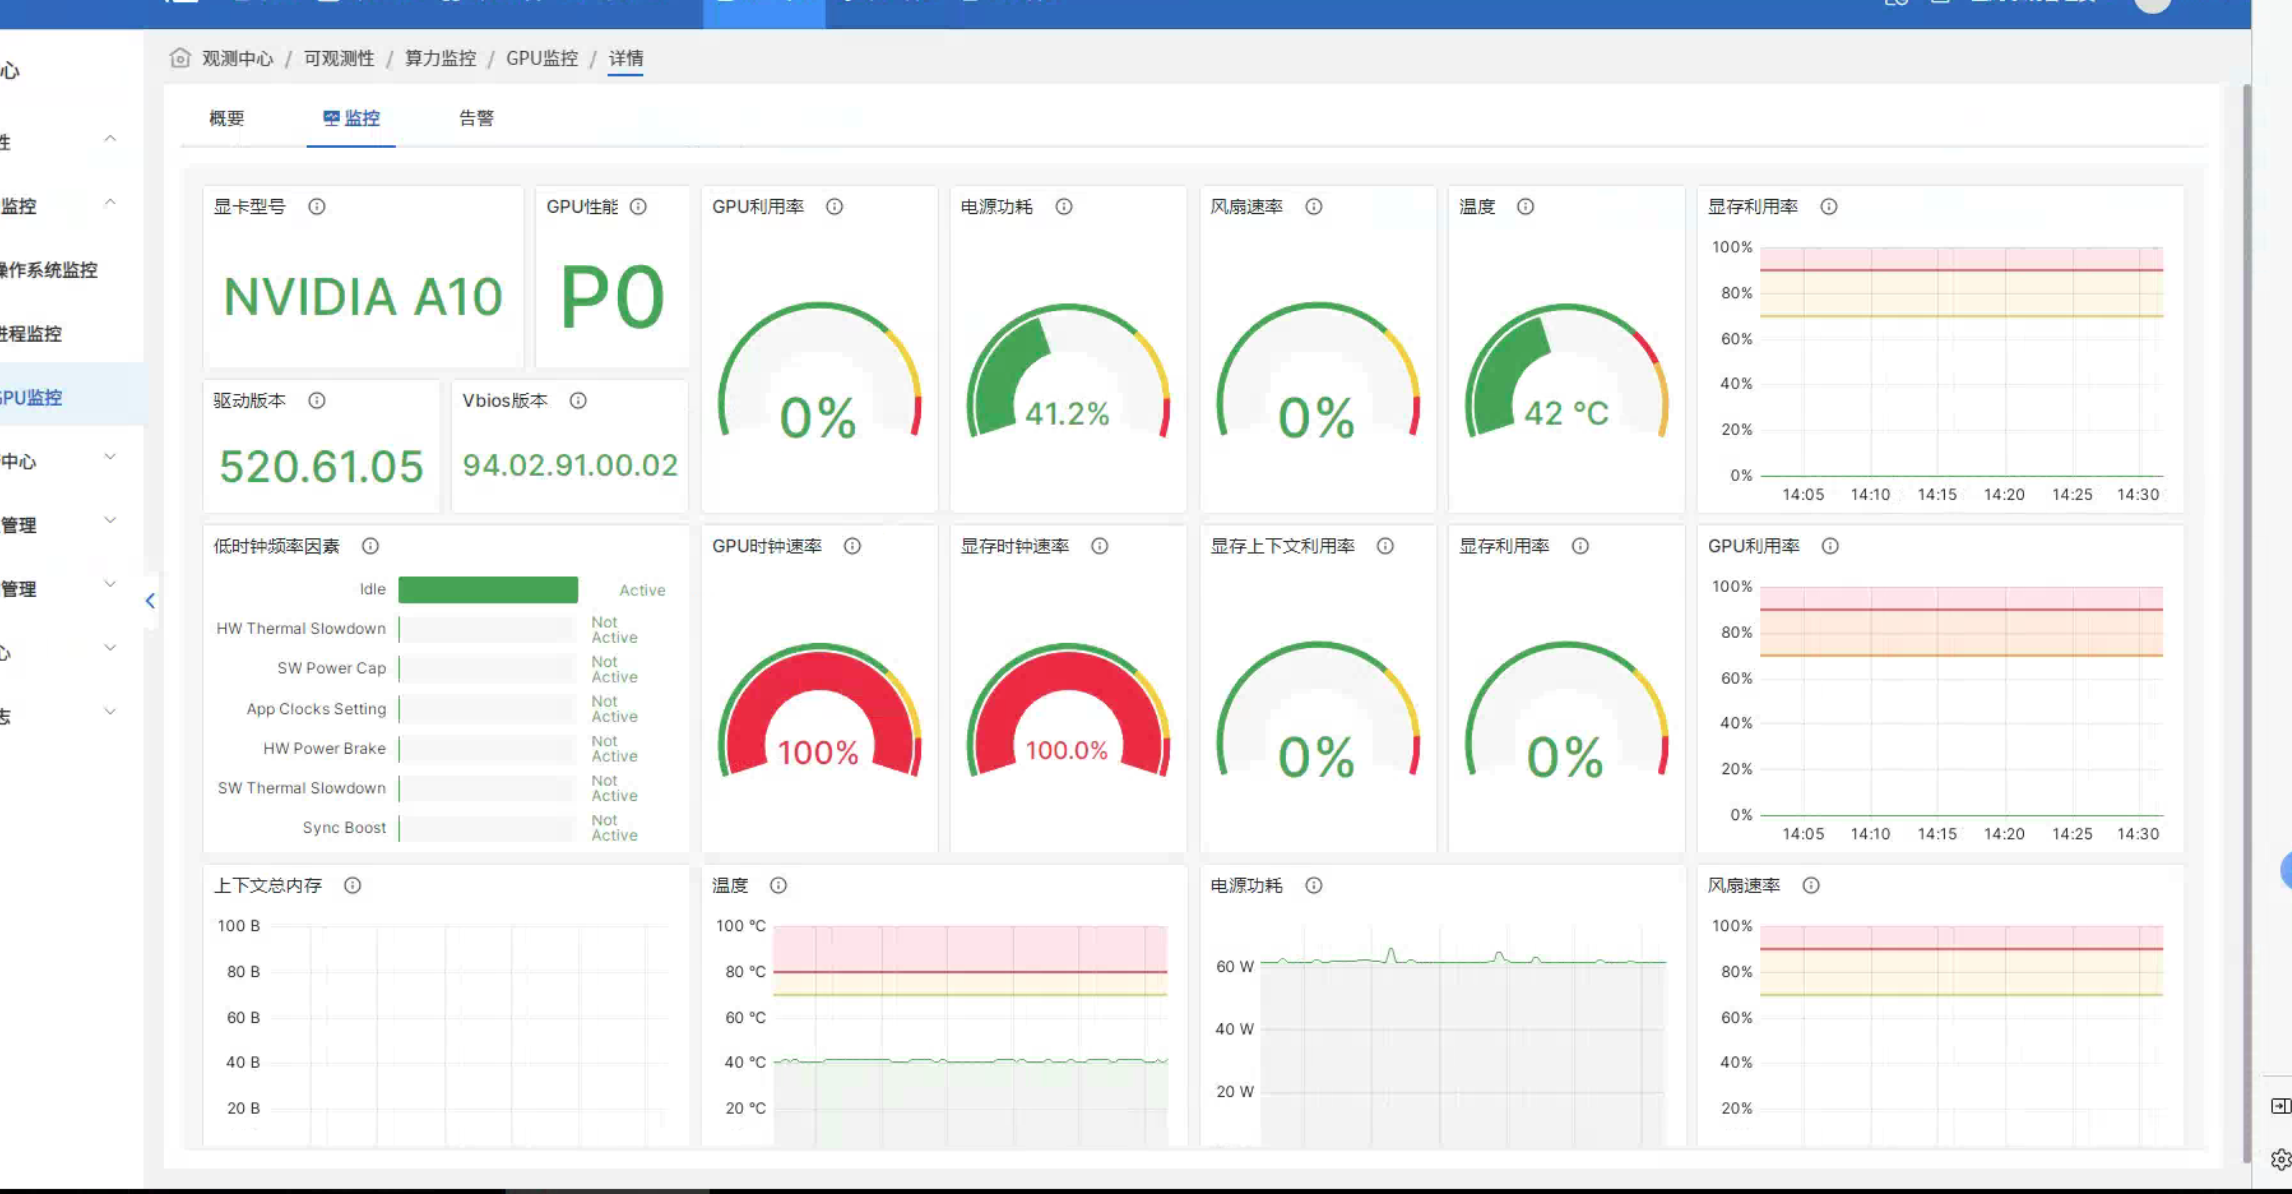Click info icon on 显存利用率 gauge panel

pos(1580,546)
